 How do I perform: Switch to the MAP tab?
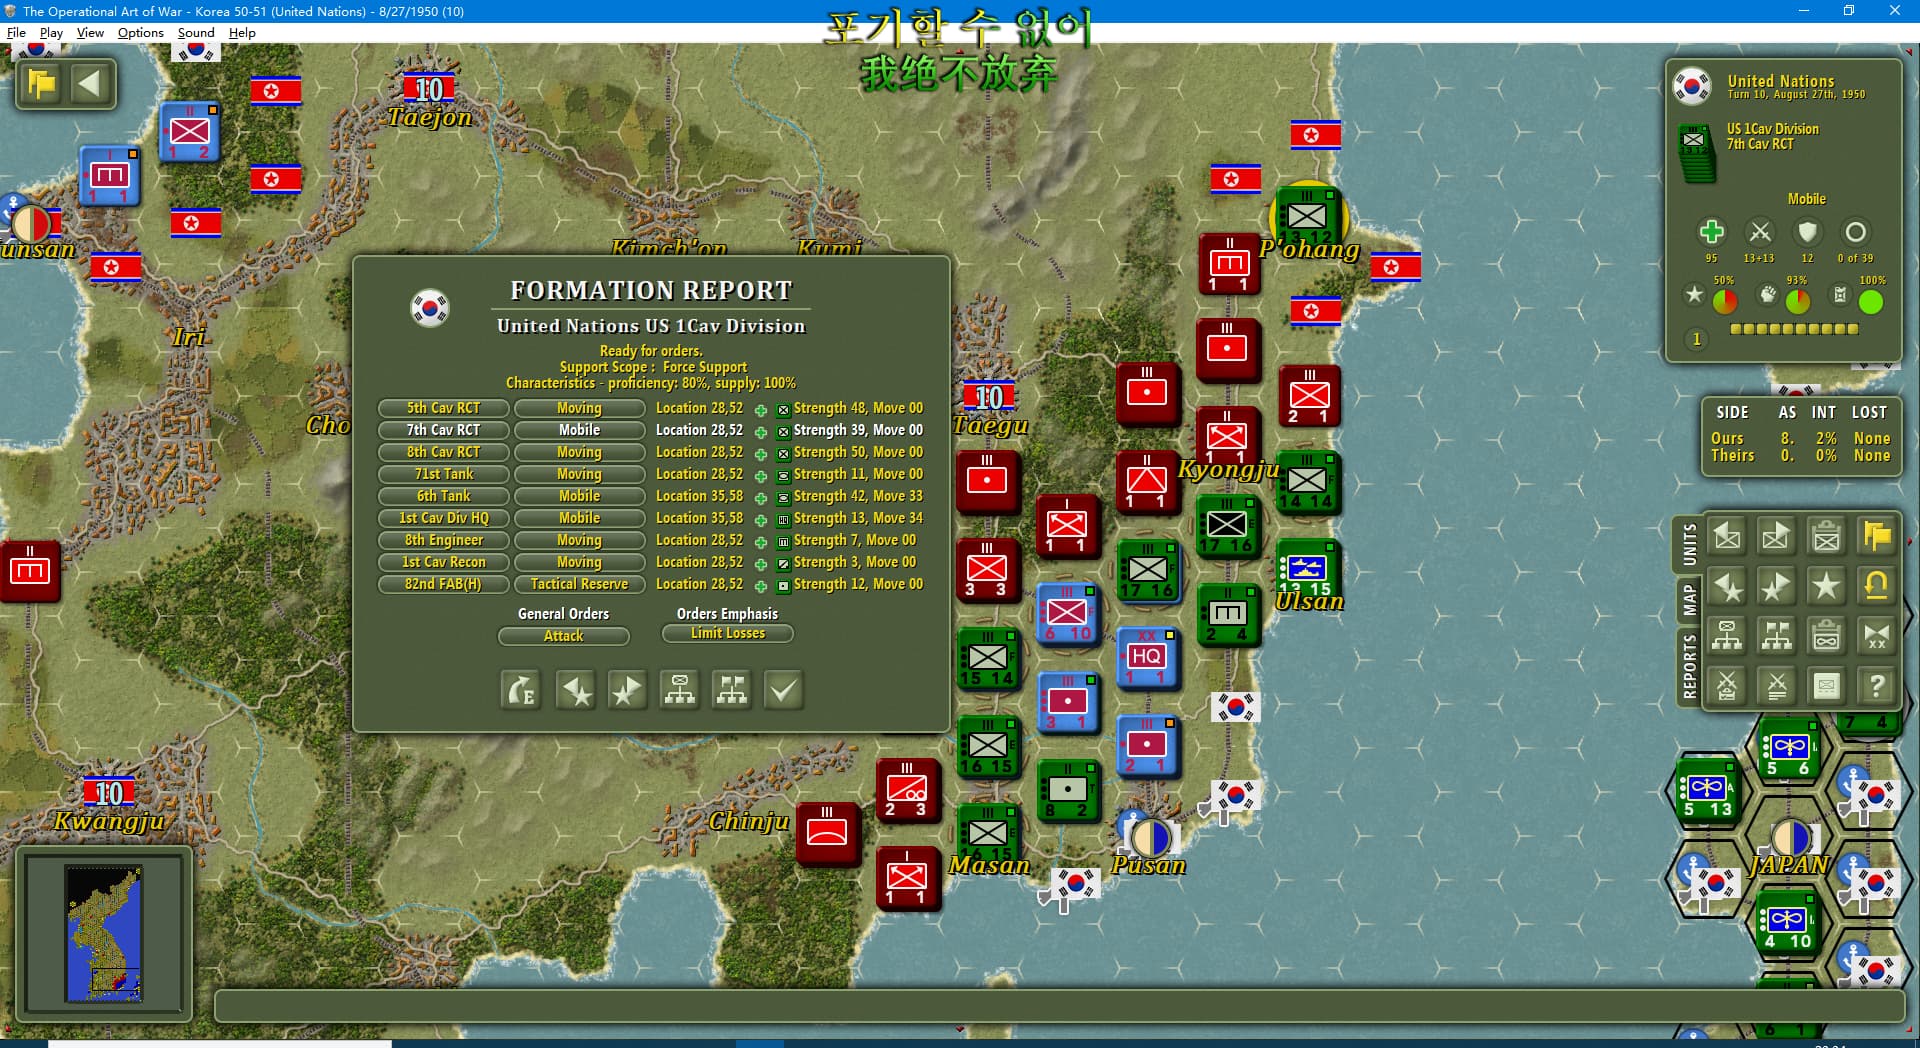click(1689, 600)
